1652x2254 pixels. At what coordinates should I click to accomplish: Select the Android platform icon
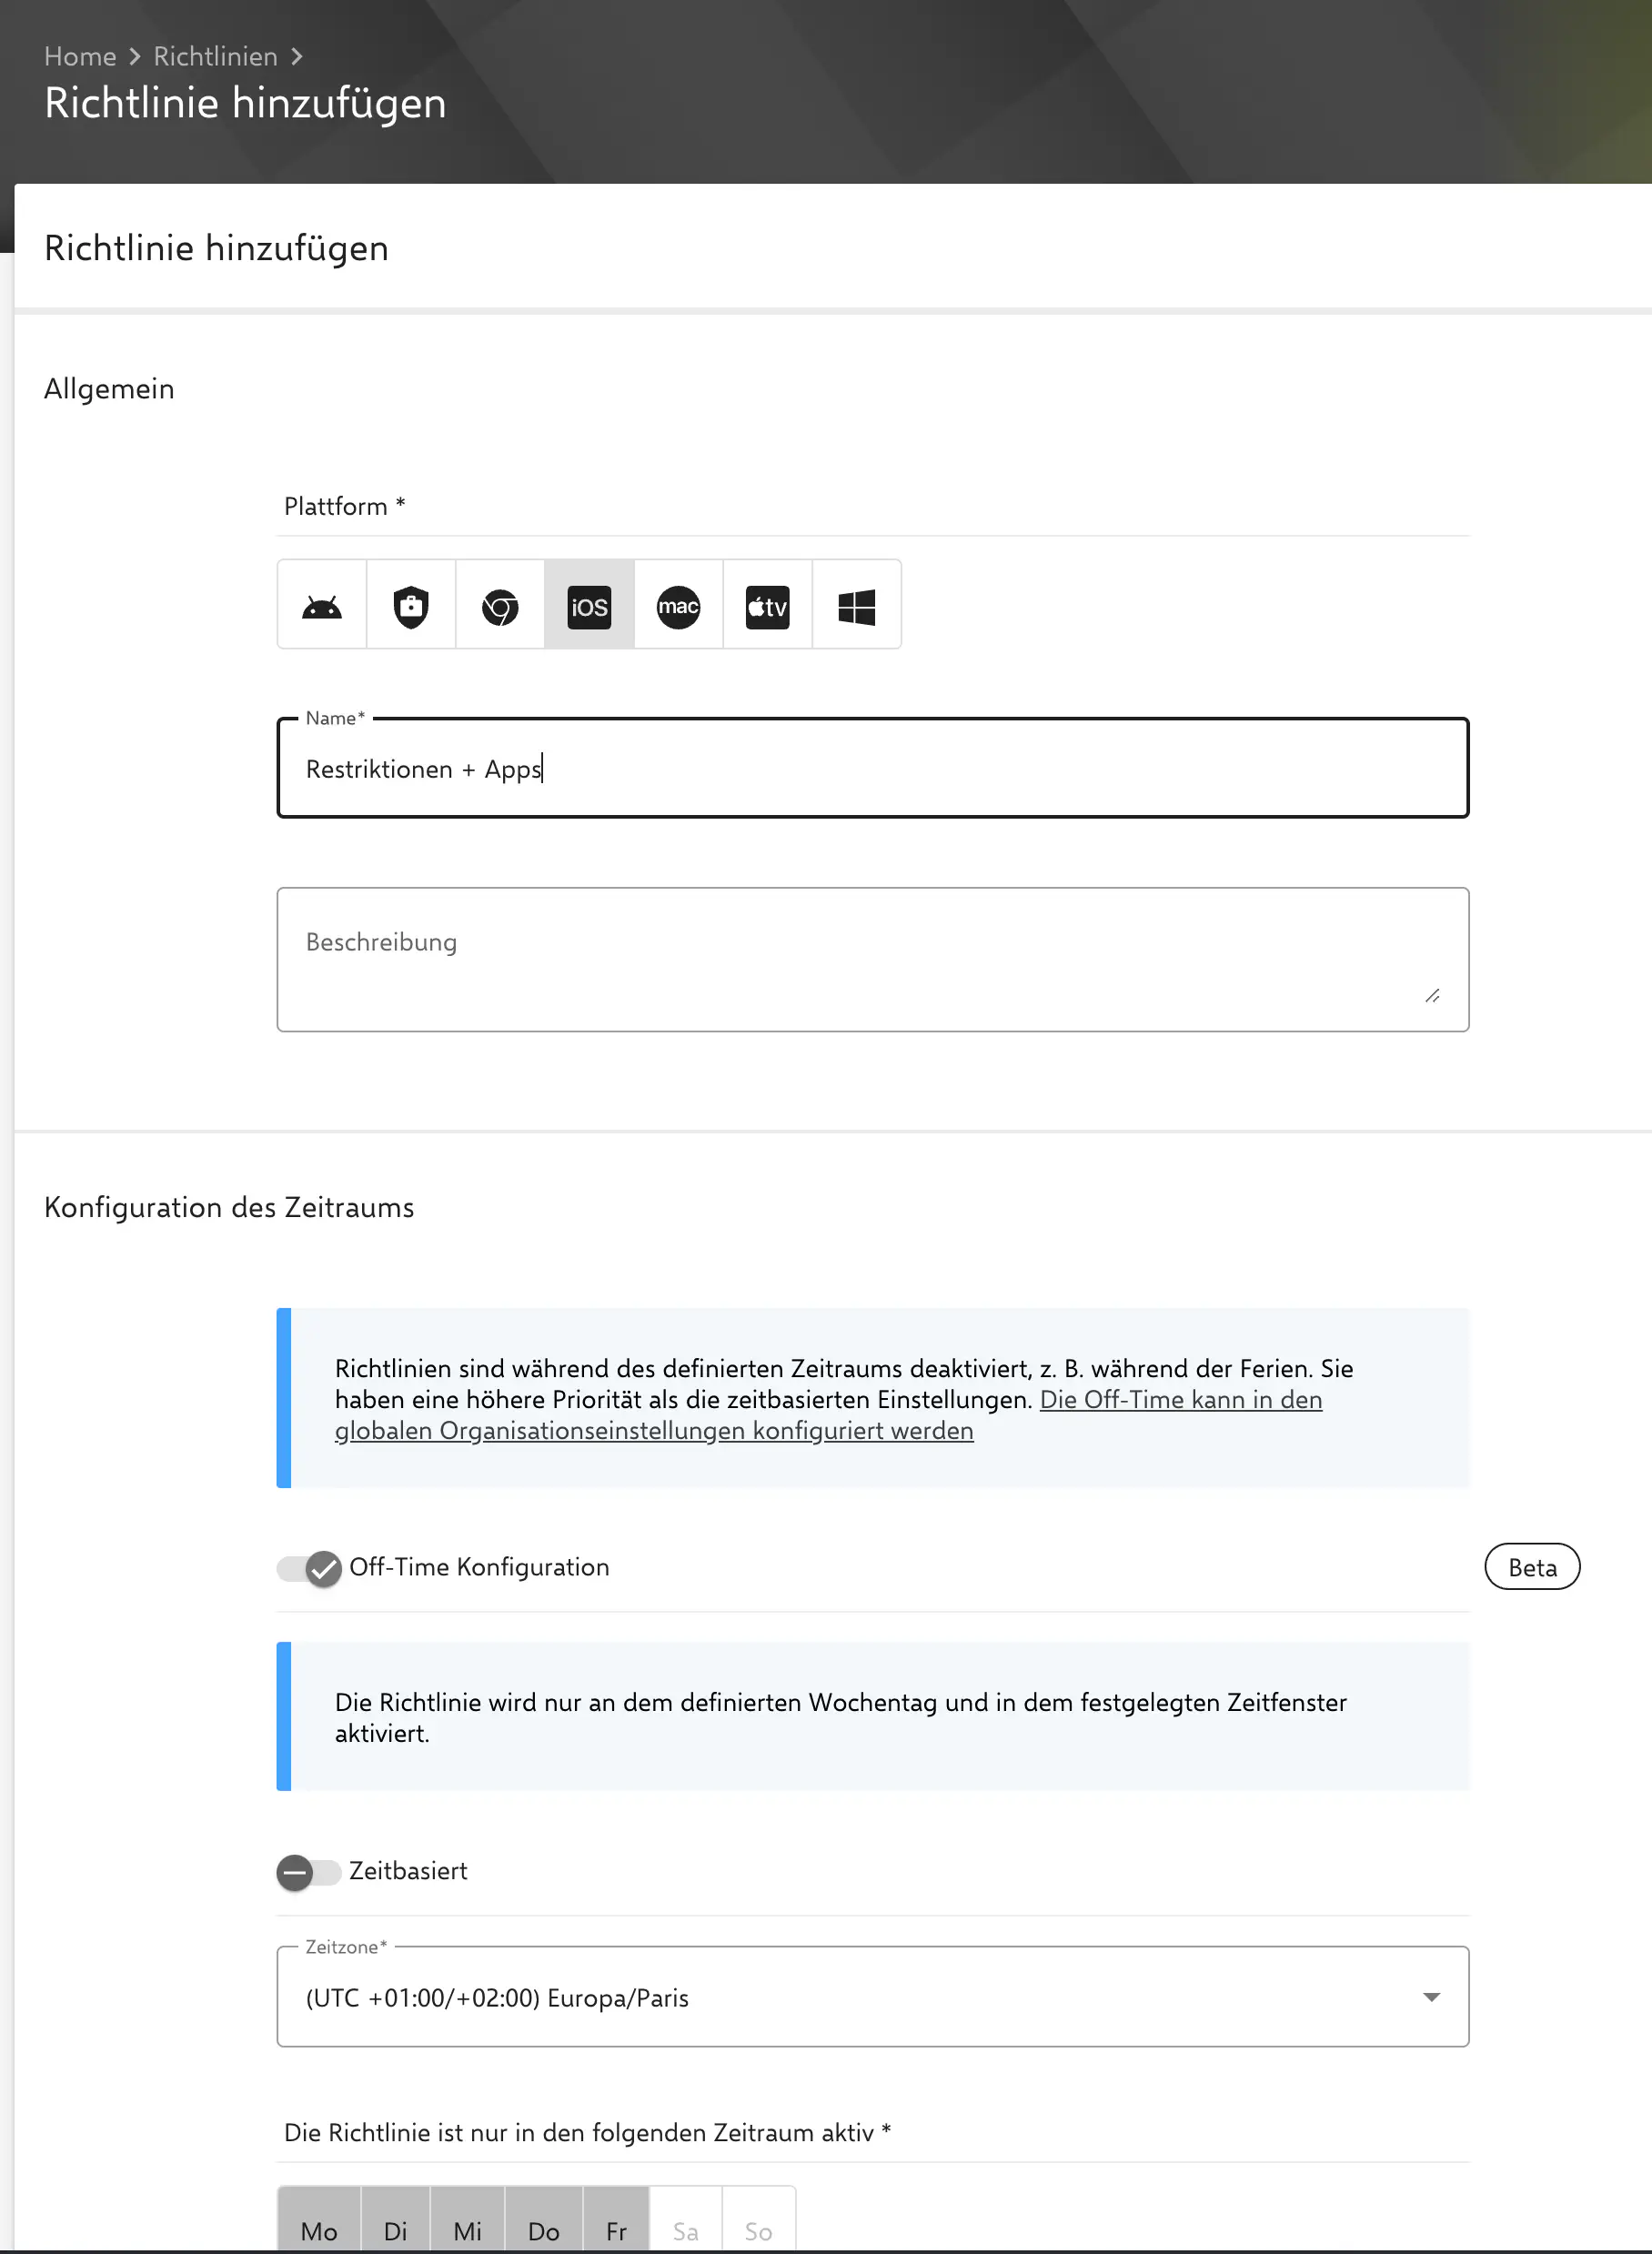pos(321,606)
